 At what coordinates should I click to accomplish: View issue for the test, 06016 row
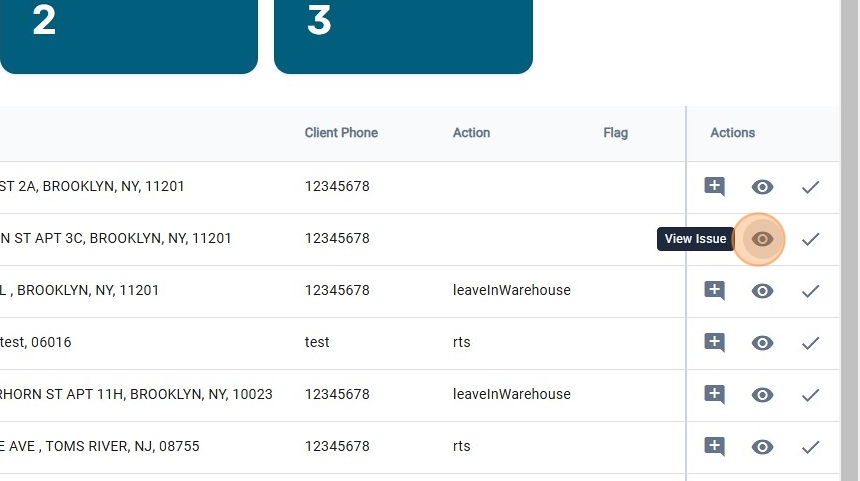coord(762,343)
